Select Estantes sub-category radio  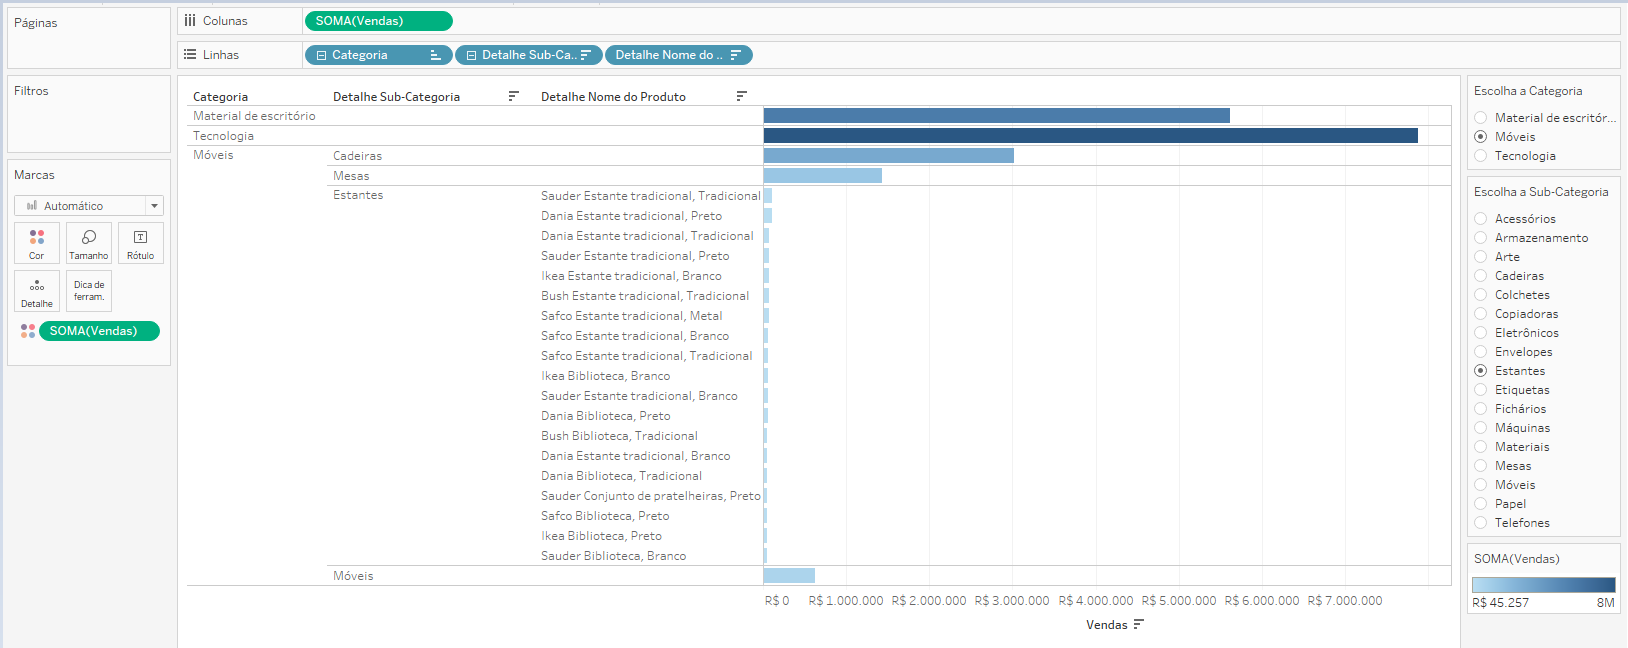coord(1481,371)
